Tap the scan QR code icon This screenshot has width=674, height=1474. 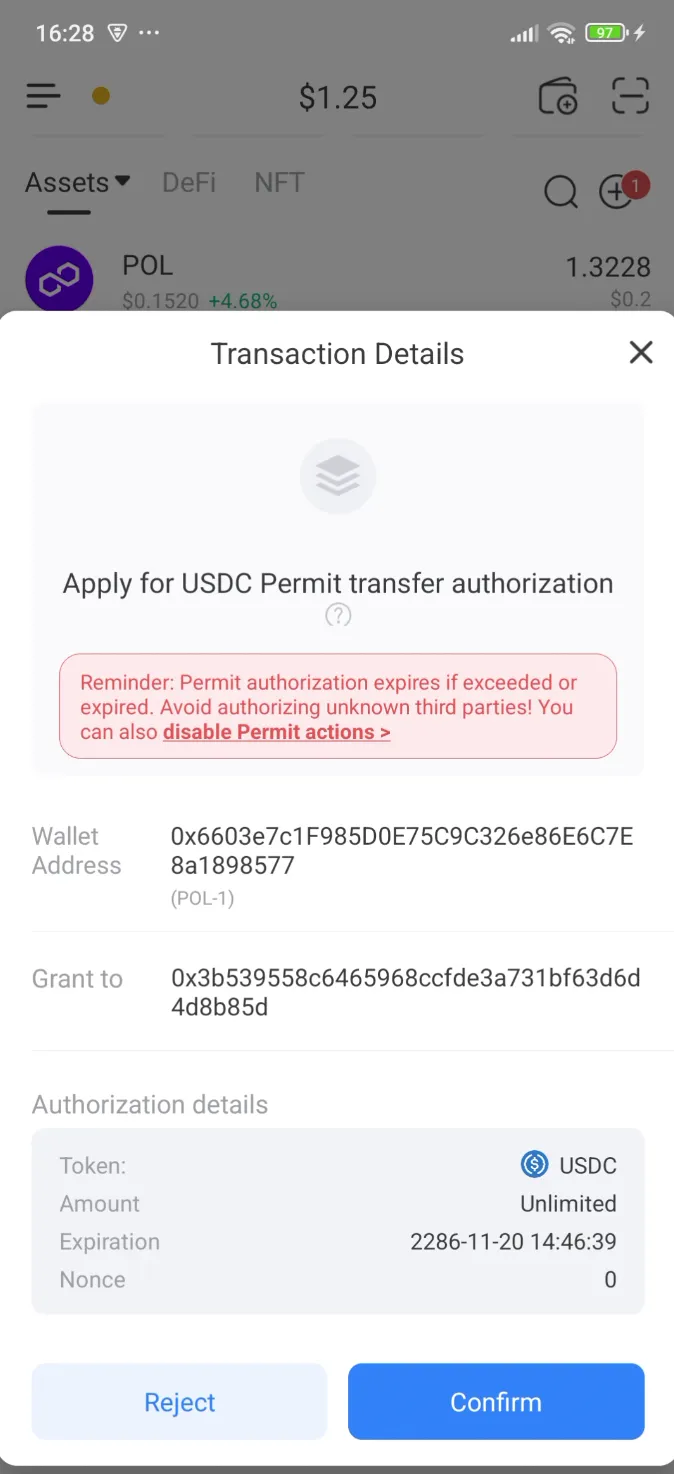click(x=630, y=95)
